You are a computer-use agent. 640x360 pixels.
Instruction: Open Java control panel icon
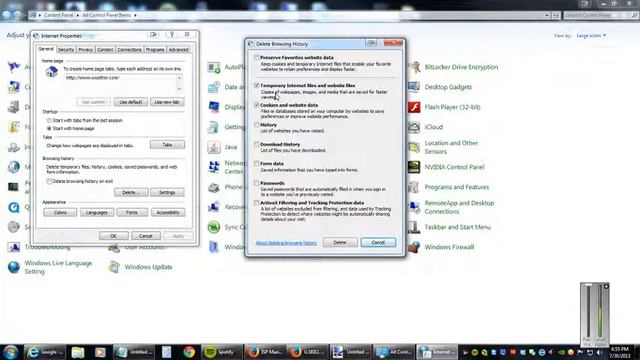tap(214, 147)
